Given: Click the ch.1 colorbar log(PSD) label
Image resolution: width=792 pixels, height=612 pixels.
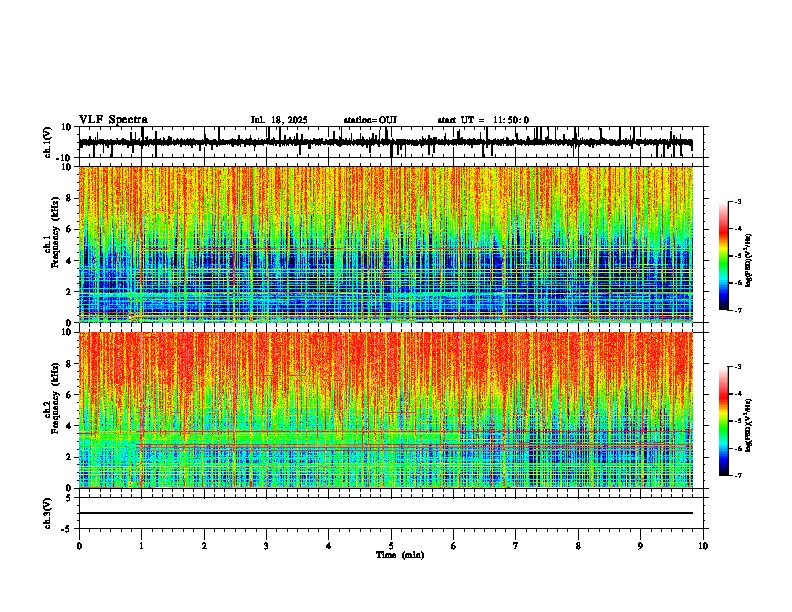Looking at the screenshot, I should pyautogui.click(x=749, y=260).
